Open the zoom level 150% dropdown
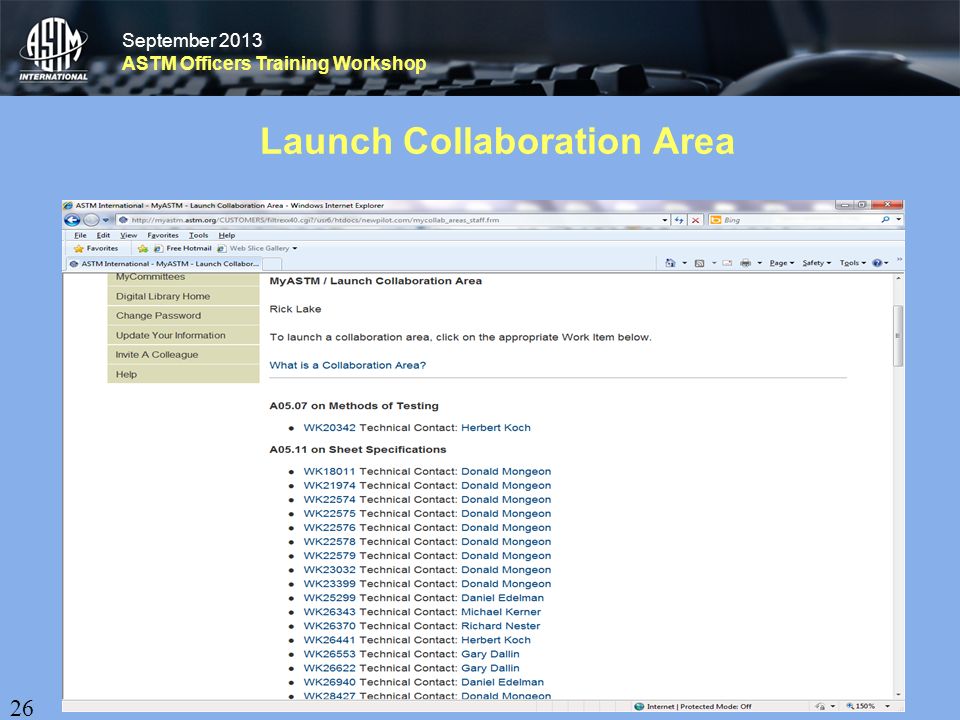 tap(888, 707)
